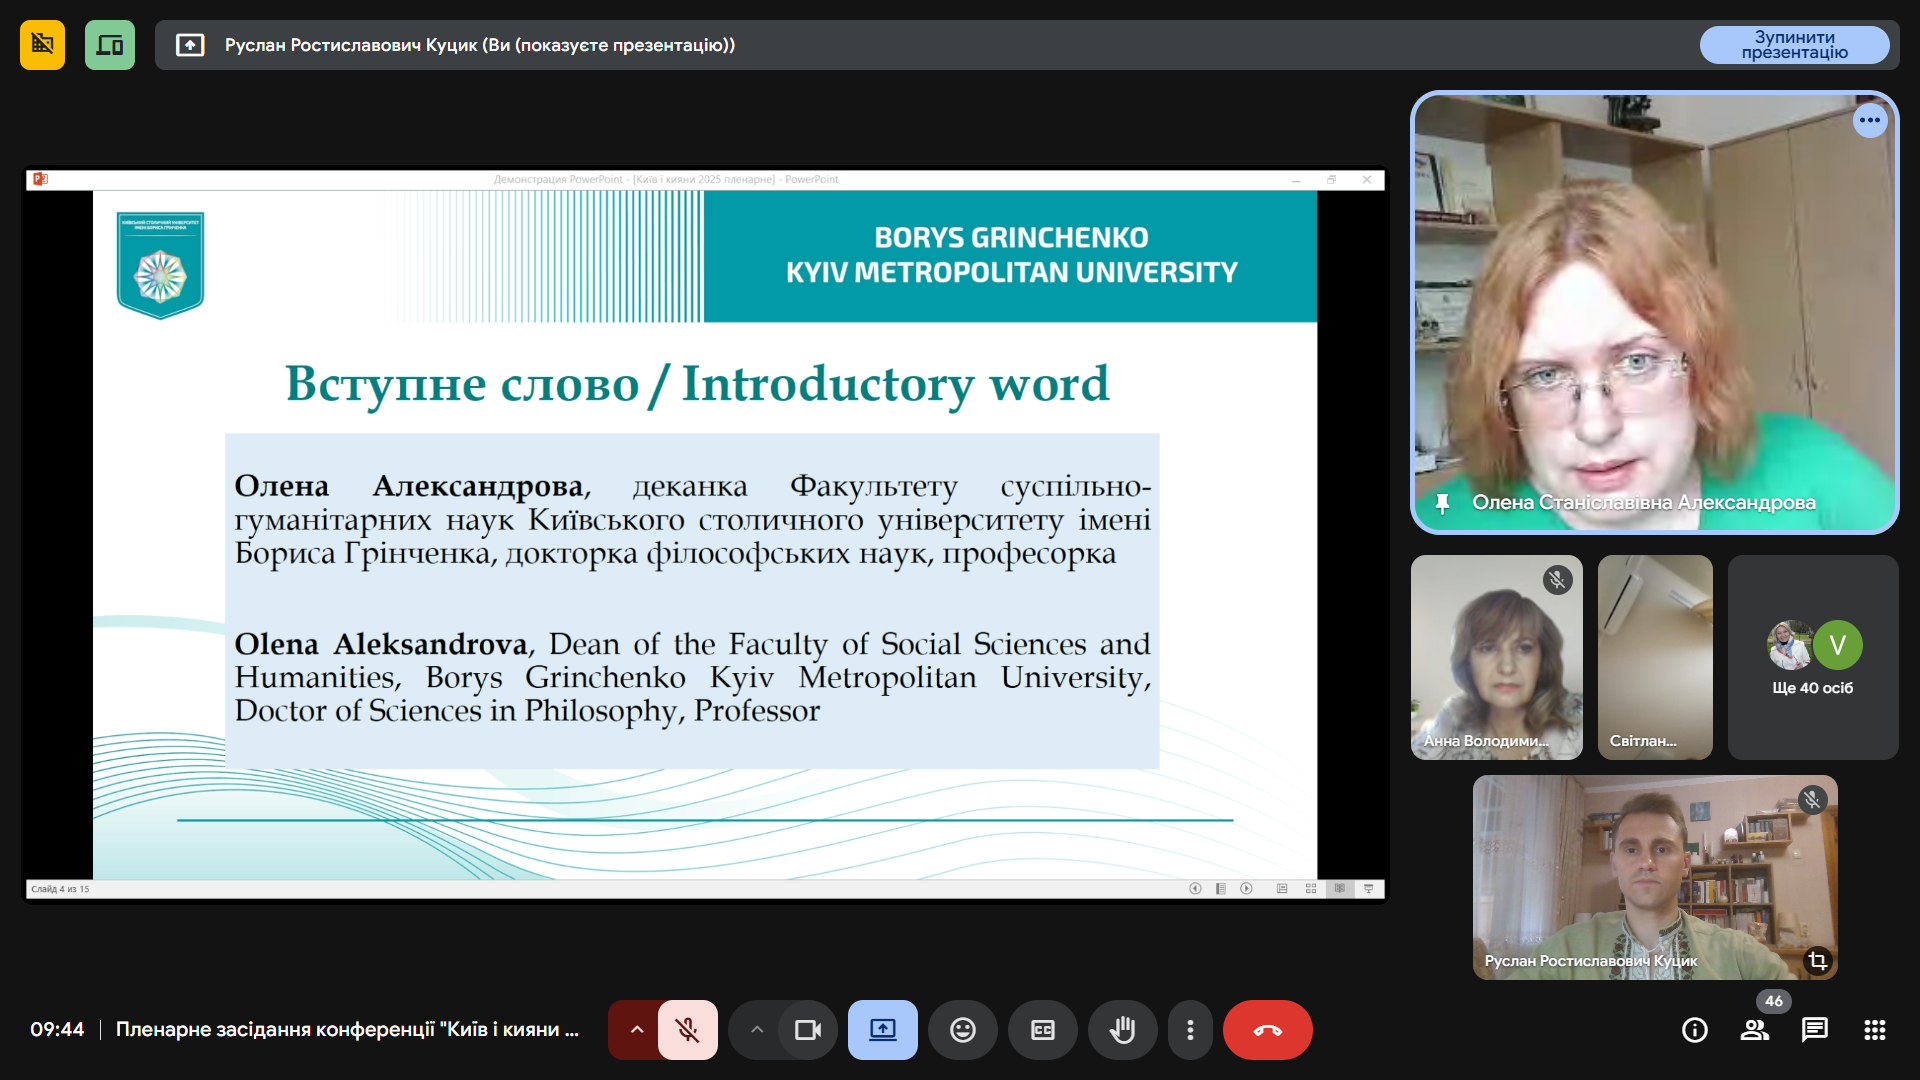The image size is (1920, 1080).
Task: Open the emoji reactions panel
Action: [962, 1030]
